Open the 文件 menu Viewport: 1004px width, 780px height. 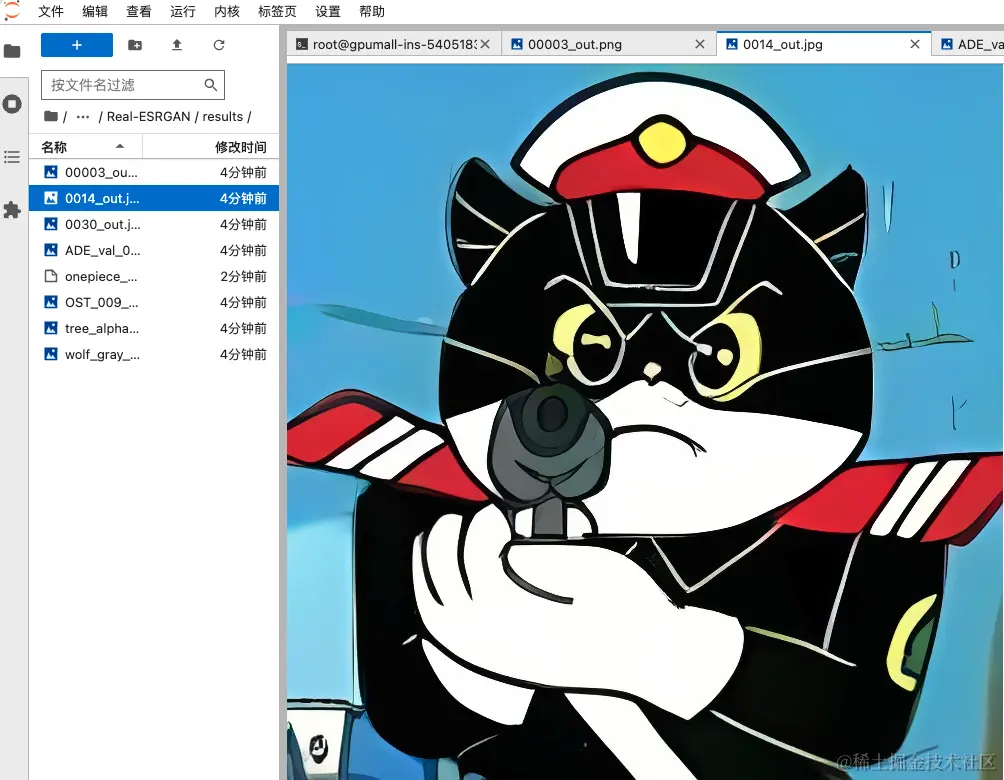coord(51,12)
